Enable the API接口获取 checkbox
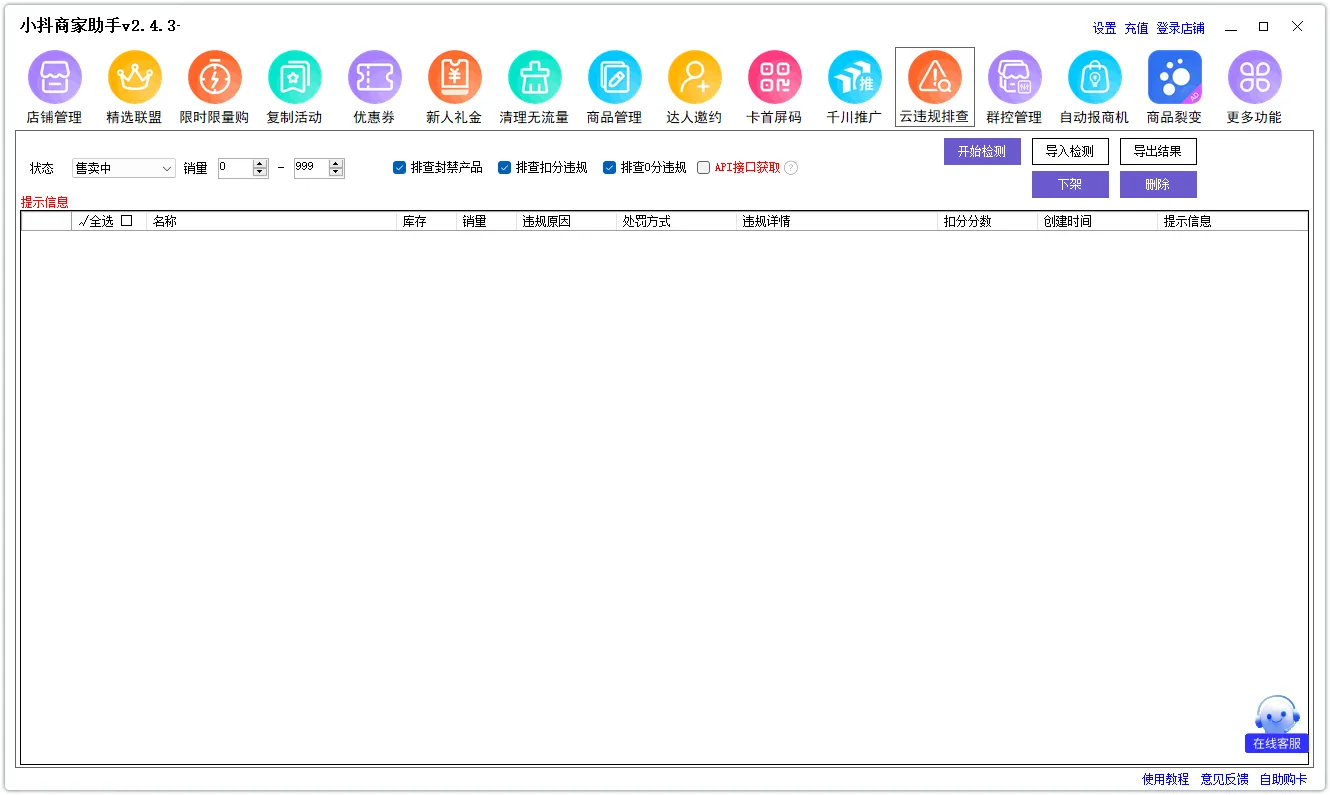This screenshot has width=1330, height=795. pyautogui.click(x=704, y=168)
